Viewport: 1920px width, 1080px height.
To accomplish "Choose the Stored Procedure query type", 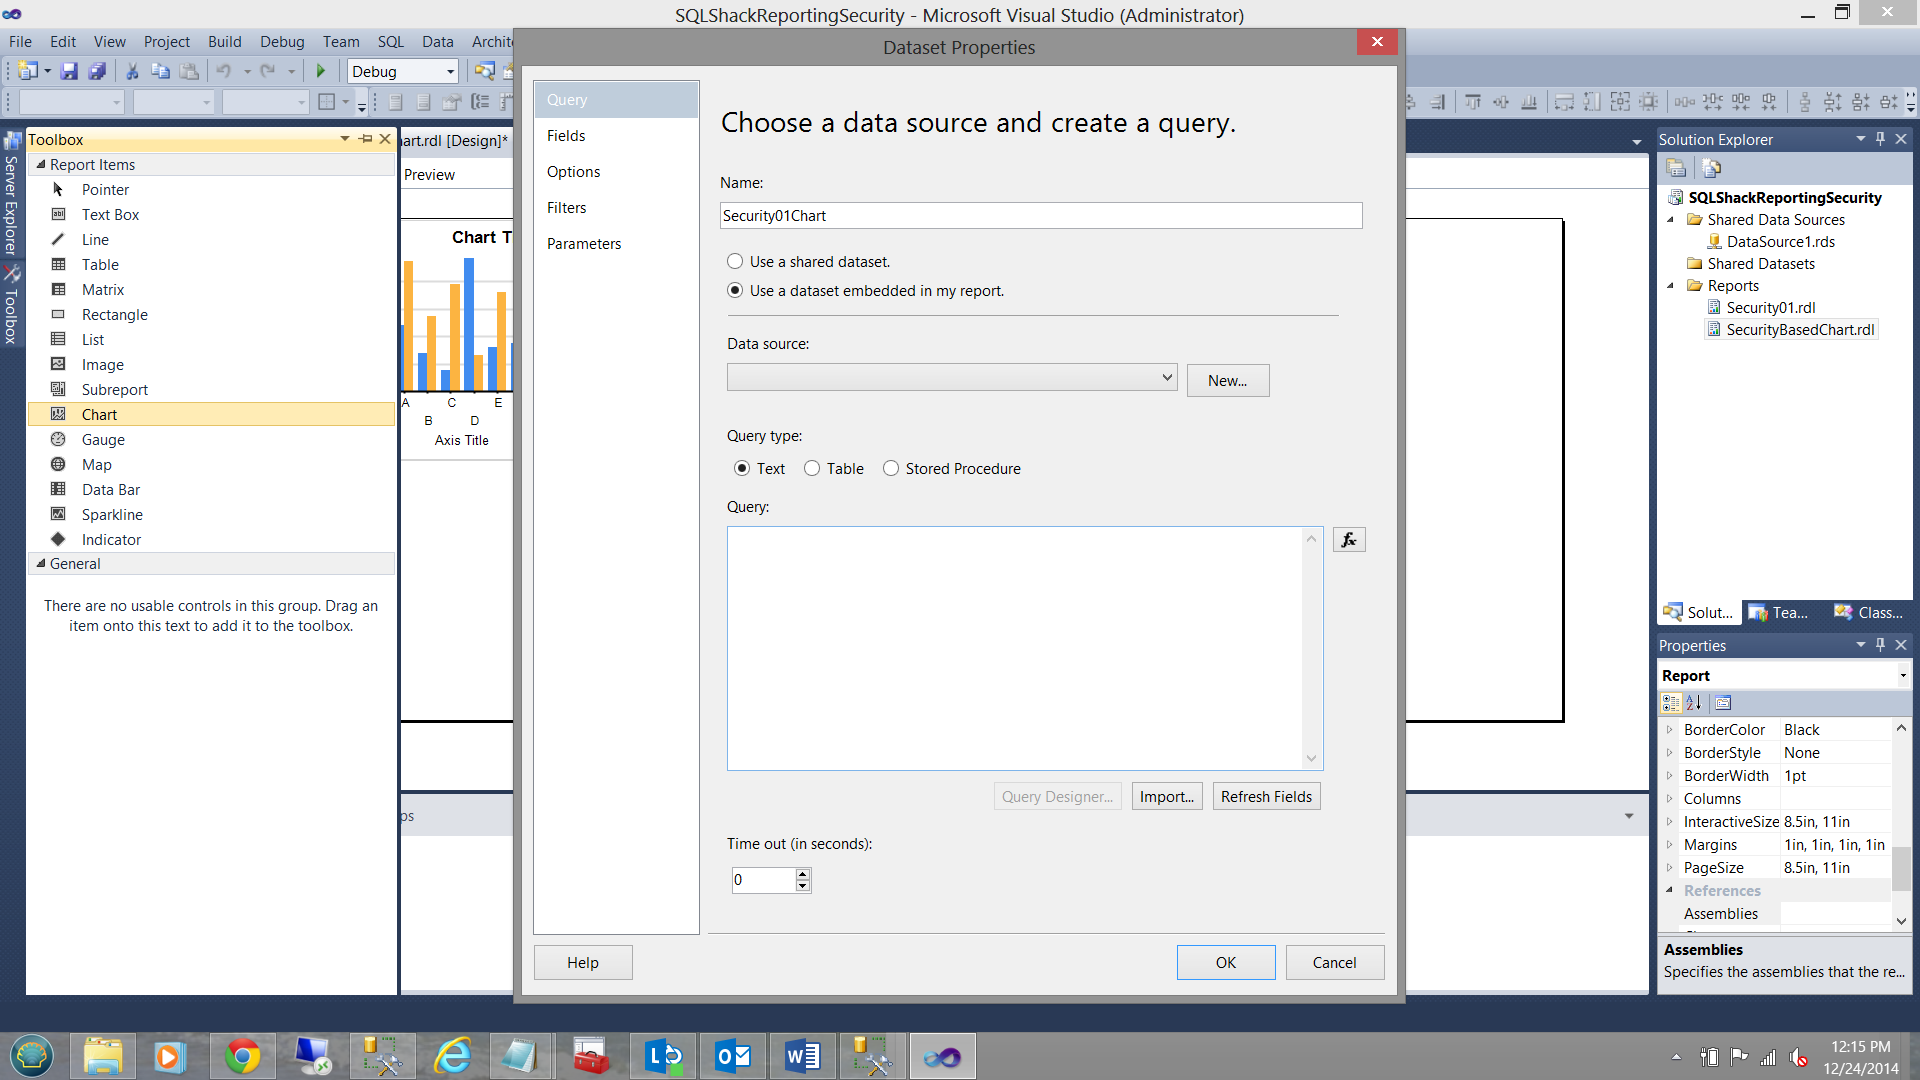I will pyautogui.click(x=891, y=469).
